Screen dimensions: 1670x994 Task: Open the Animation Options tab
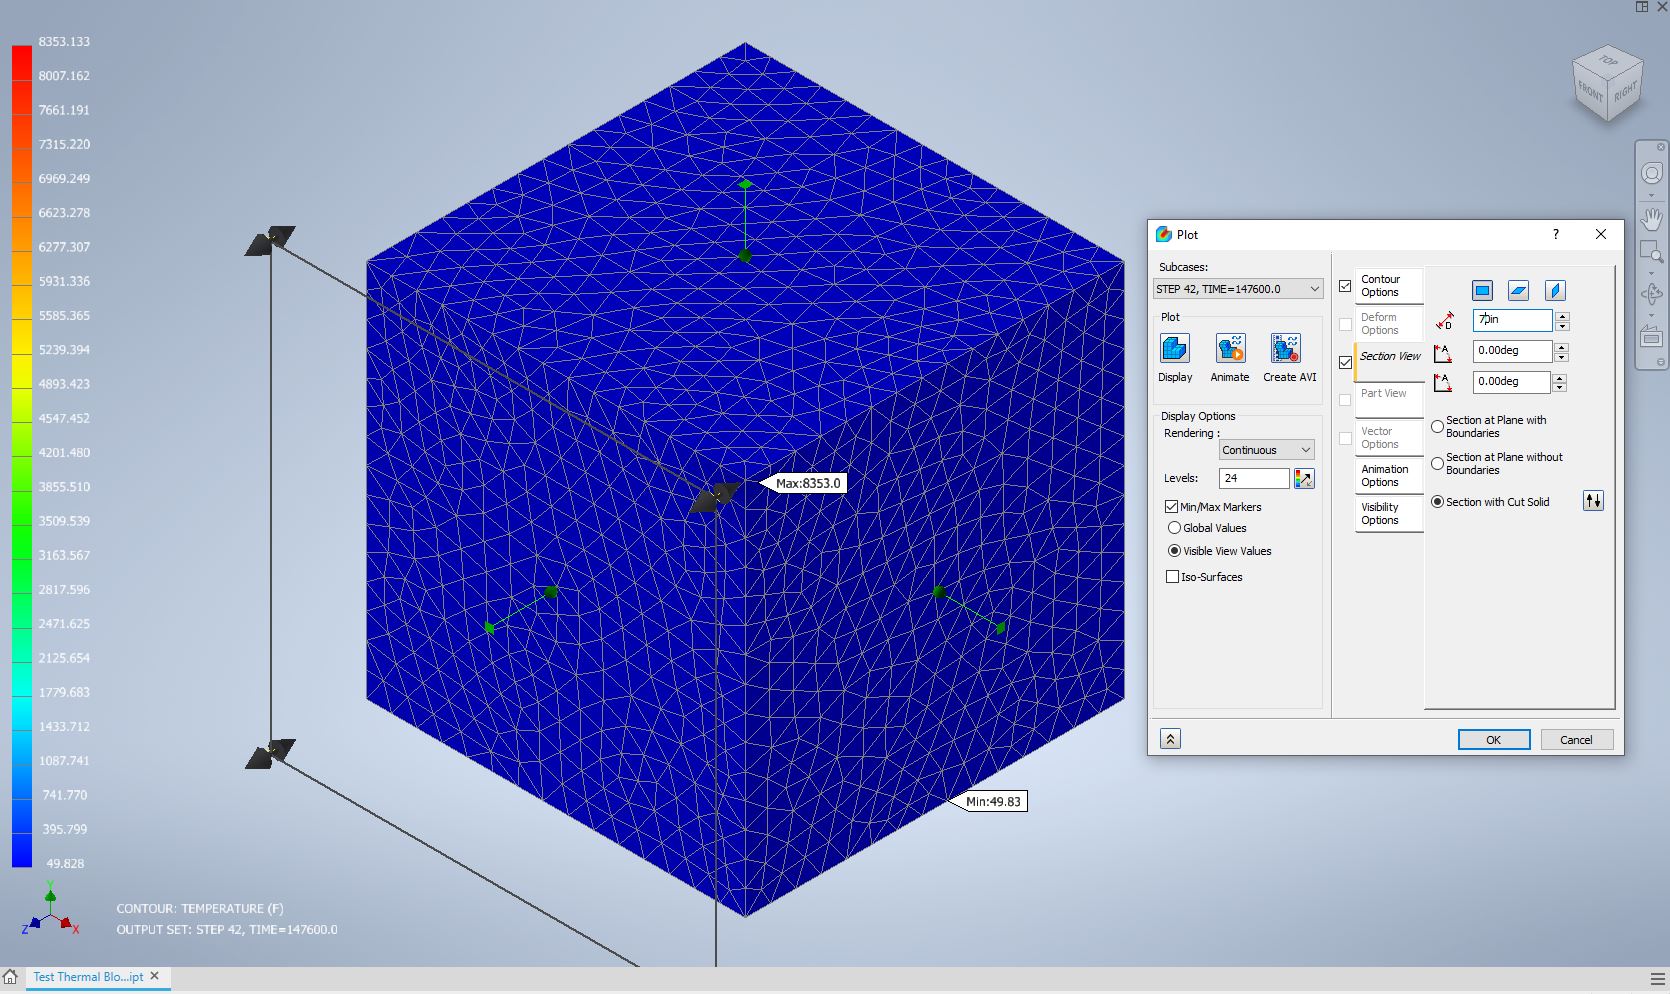point(1389,476)
